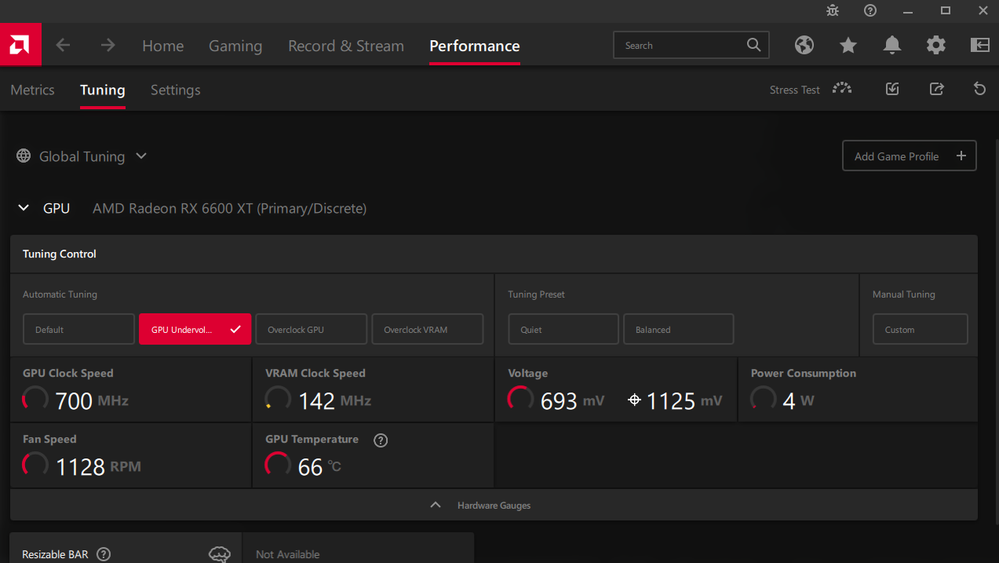
Task: Switch to the Settings sub-tab
Action: coord(175,90)
